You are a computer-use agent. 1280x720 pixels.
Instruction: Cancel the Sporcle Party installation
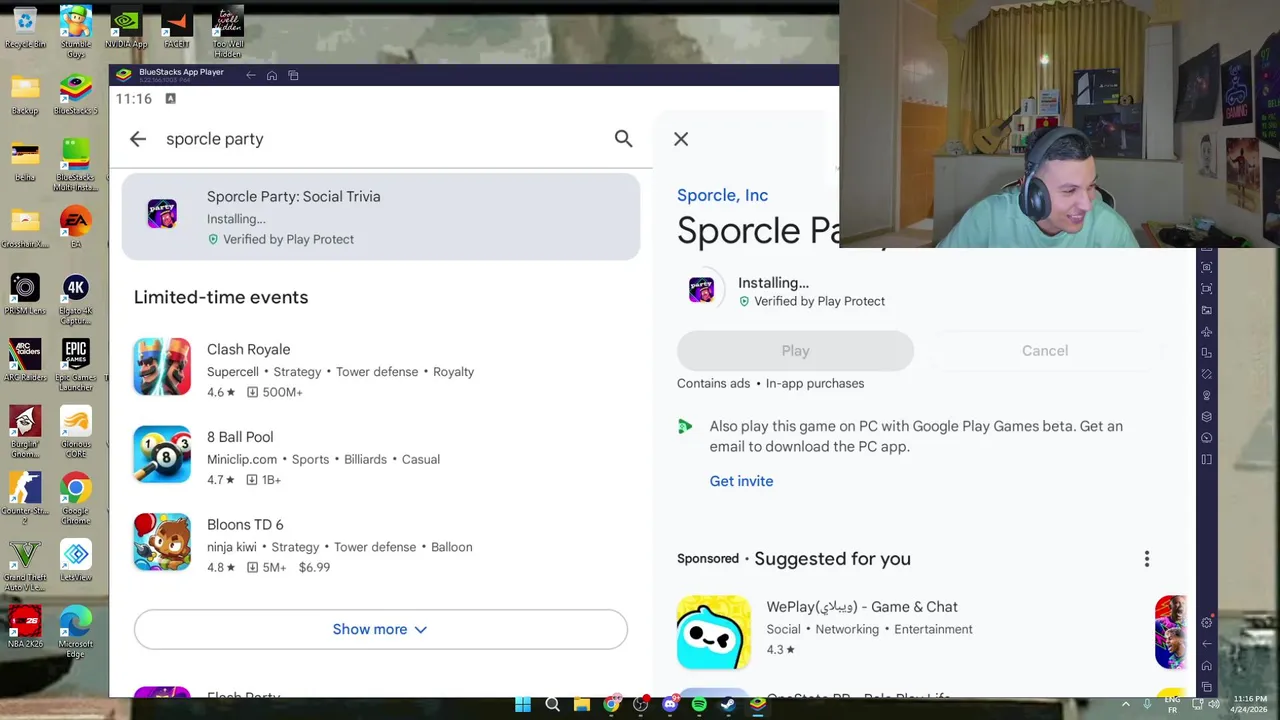1045,351
